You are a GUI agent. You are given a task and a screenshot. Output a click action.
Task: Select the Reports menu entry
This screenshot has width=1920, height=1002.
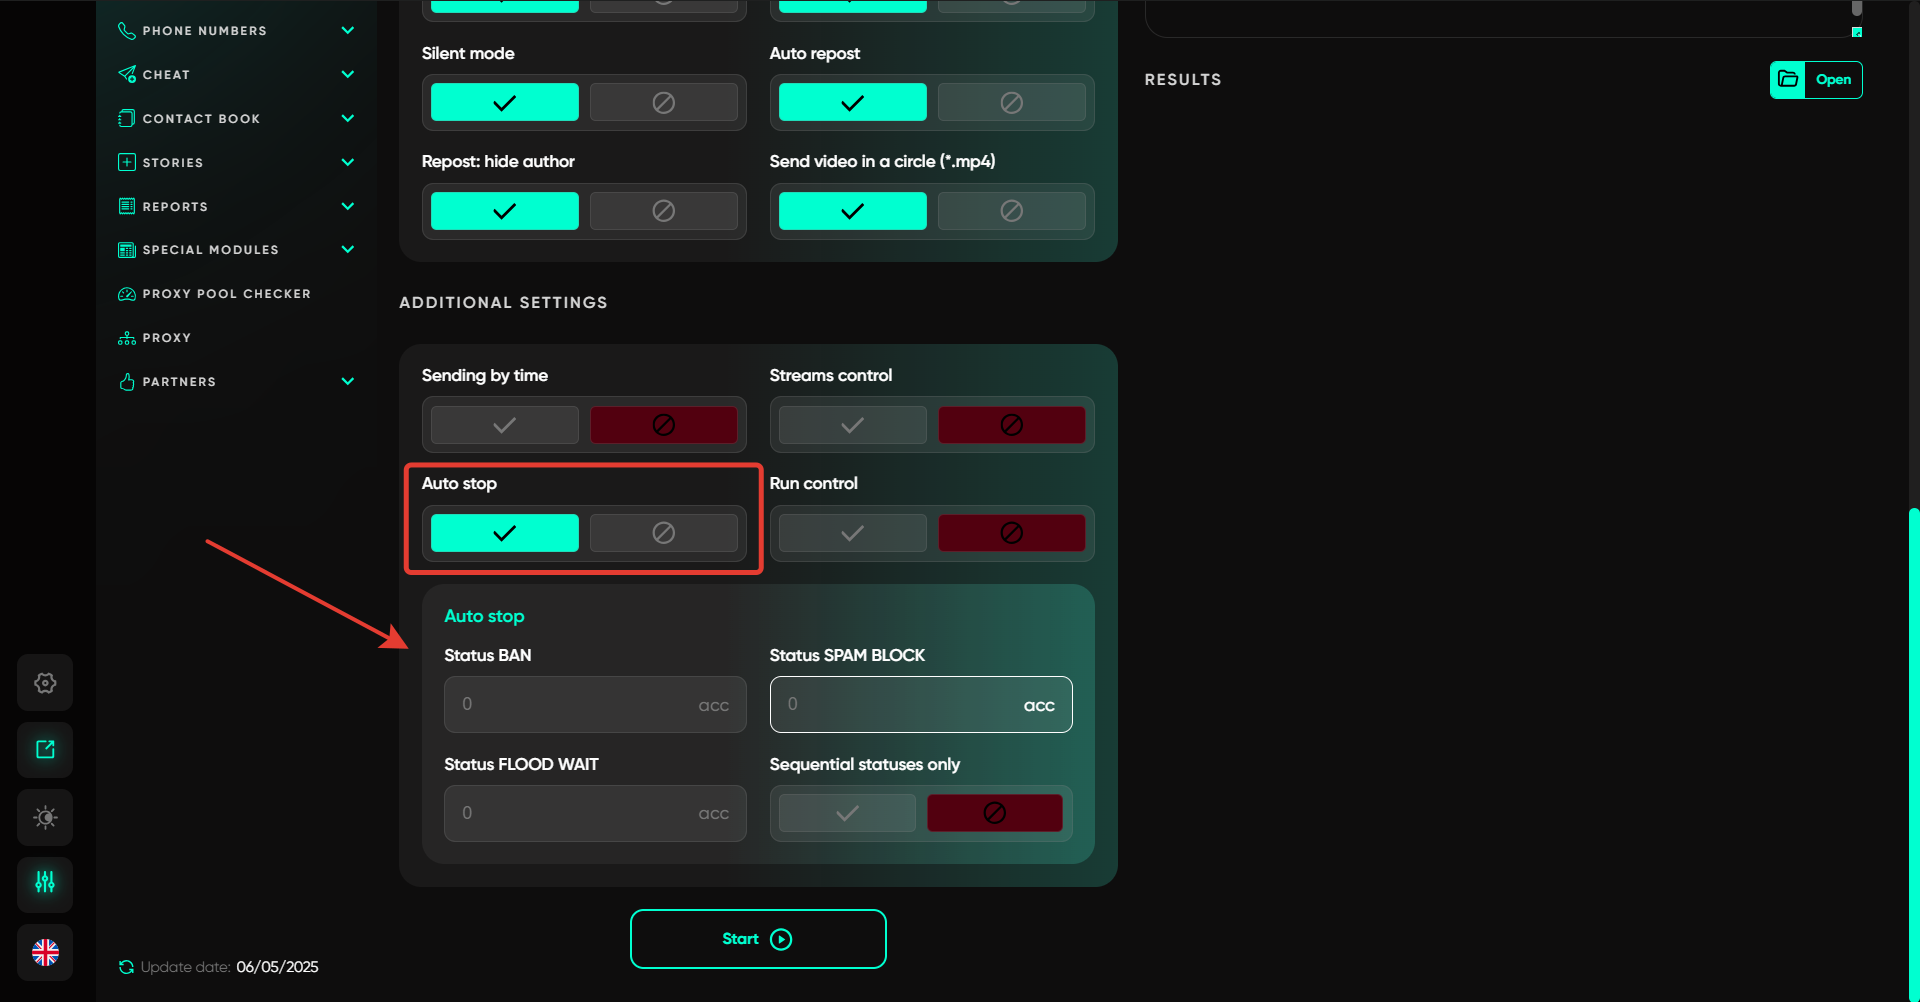tap(175, 207)
